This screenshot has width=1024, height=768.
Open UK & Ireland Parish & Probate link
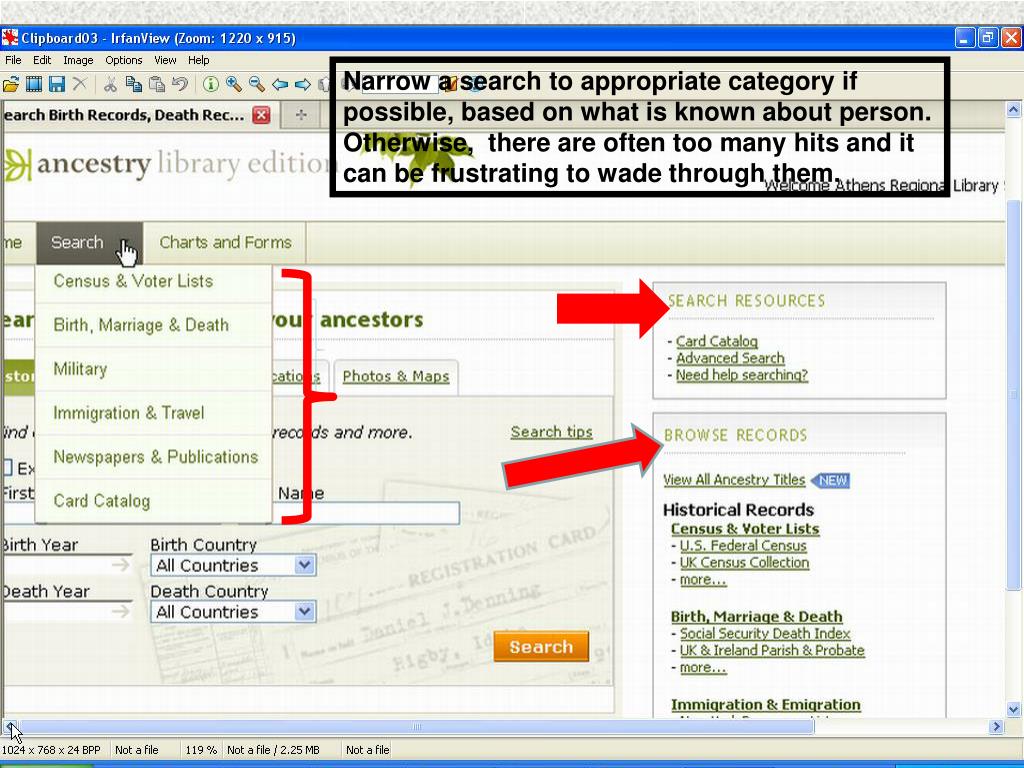click(772, 651)
